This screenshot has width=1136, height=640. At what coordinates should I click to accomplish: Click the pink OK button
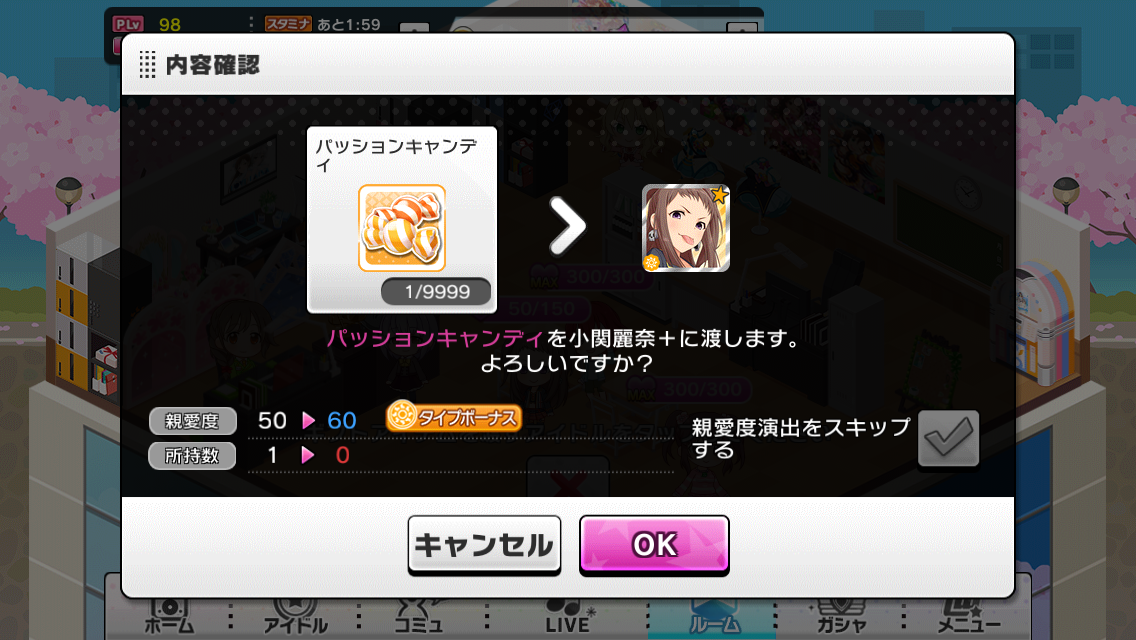654,544
